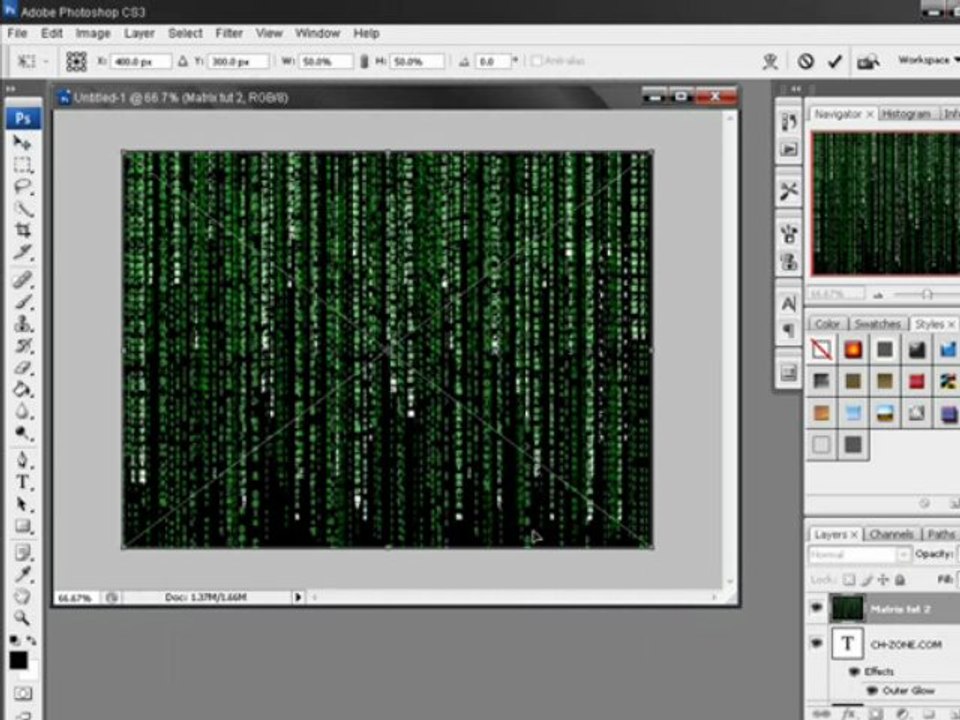960x720 pixels.
Task: Toggle lock transparent pixels in Layers panel
Action: click(849, 579)
